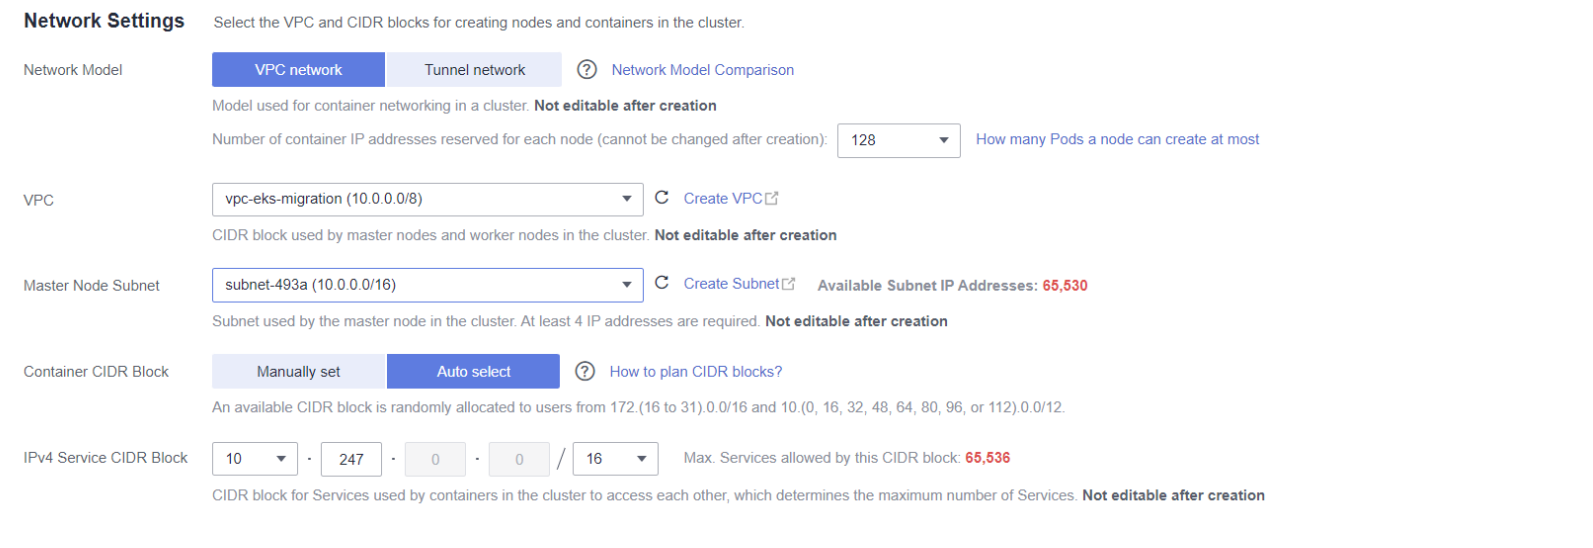Refresh the Master Node Subnet list
Viewport: 1593px width, 548px height.
661,284
